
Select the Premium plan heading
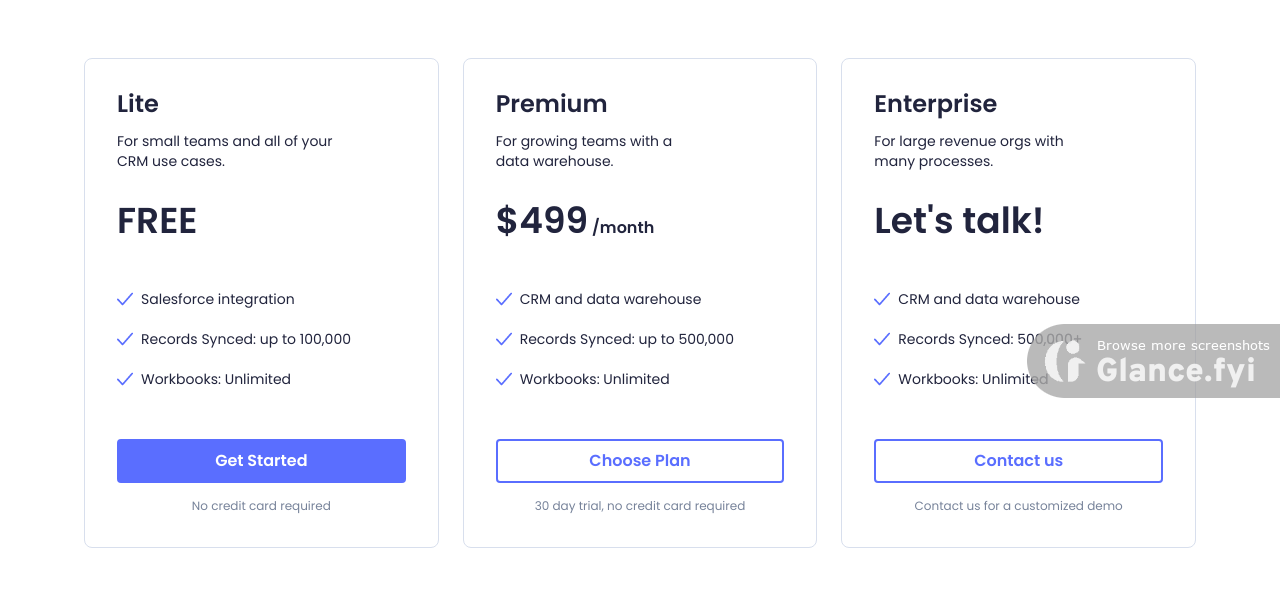[551, 104]
